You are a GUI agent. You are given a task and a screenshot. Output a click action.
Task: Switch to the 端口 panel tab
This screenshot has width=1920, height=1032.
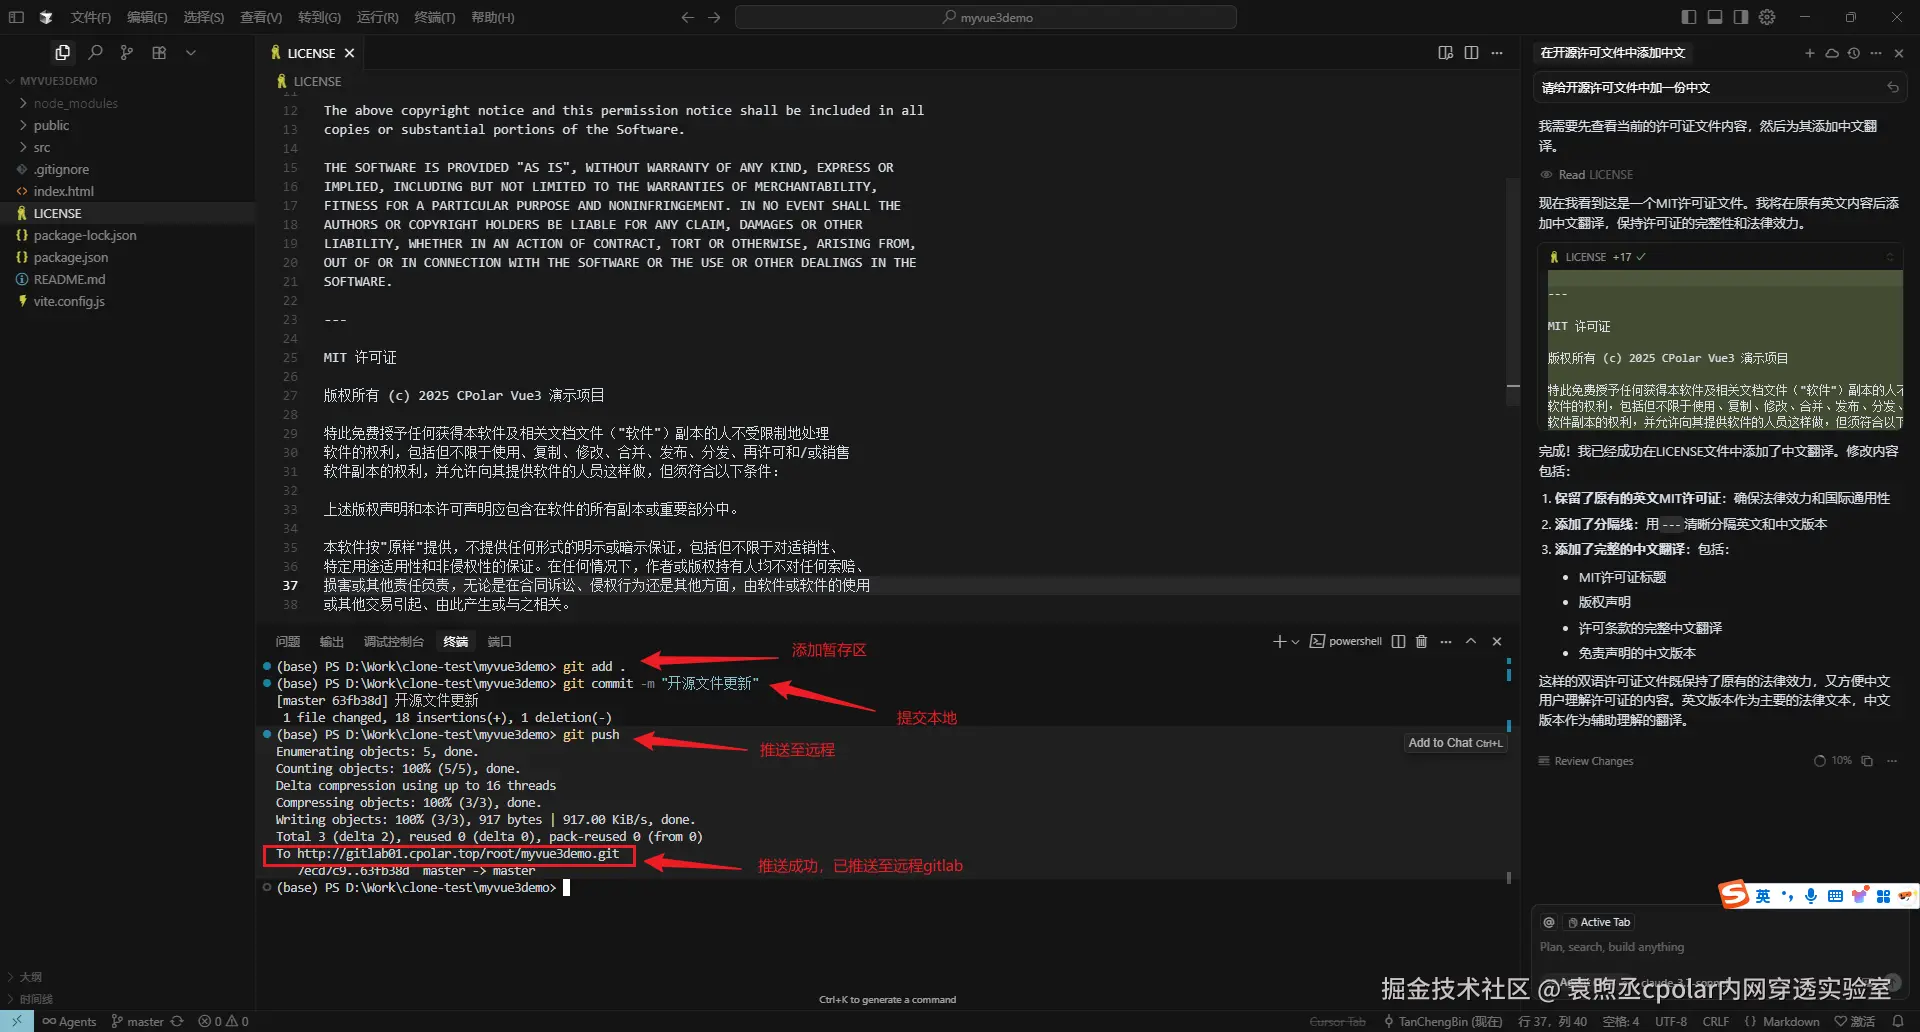pyautogui.click(x=499, y=641)
